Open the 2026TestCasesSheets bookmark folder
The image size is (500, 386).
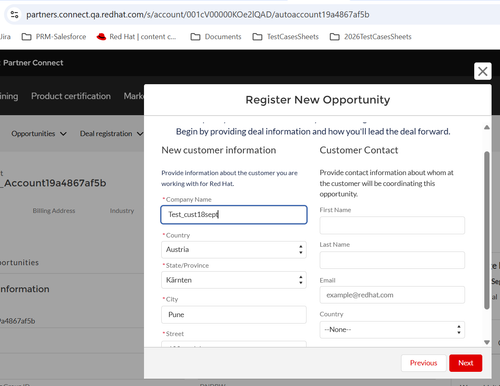coord(371,37)
